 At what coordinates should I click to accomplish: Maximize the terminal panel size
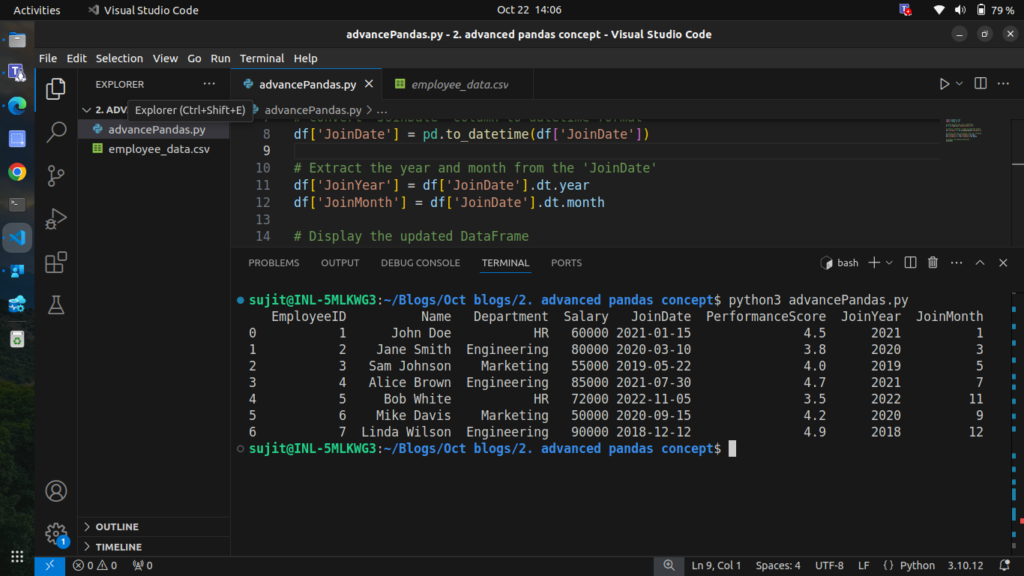pyautogui.click(x=979, y=263)
